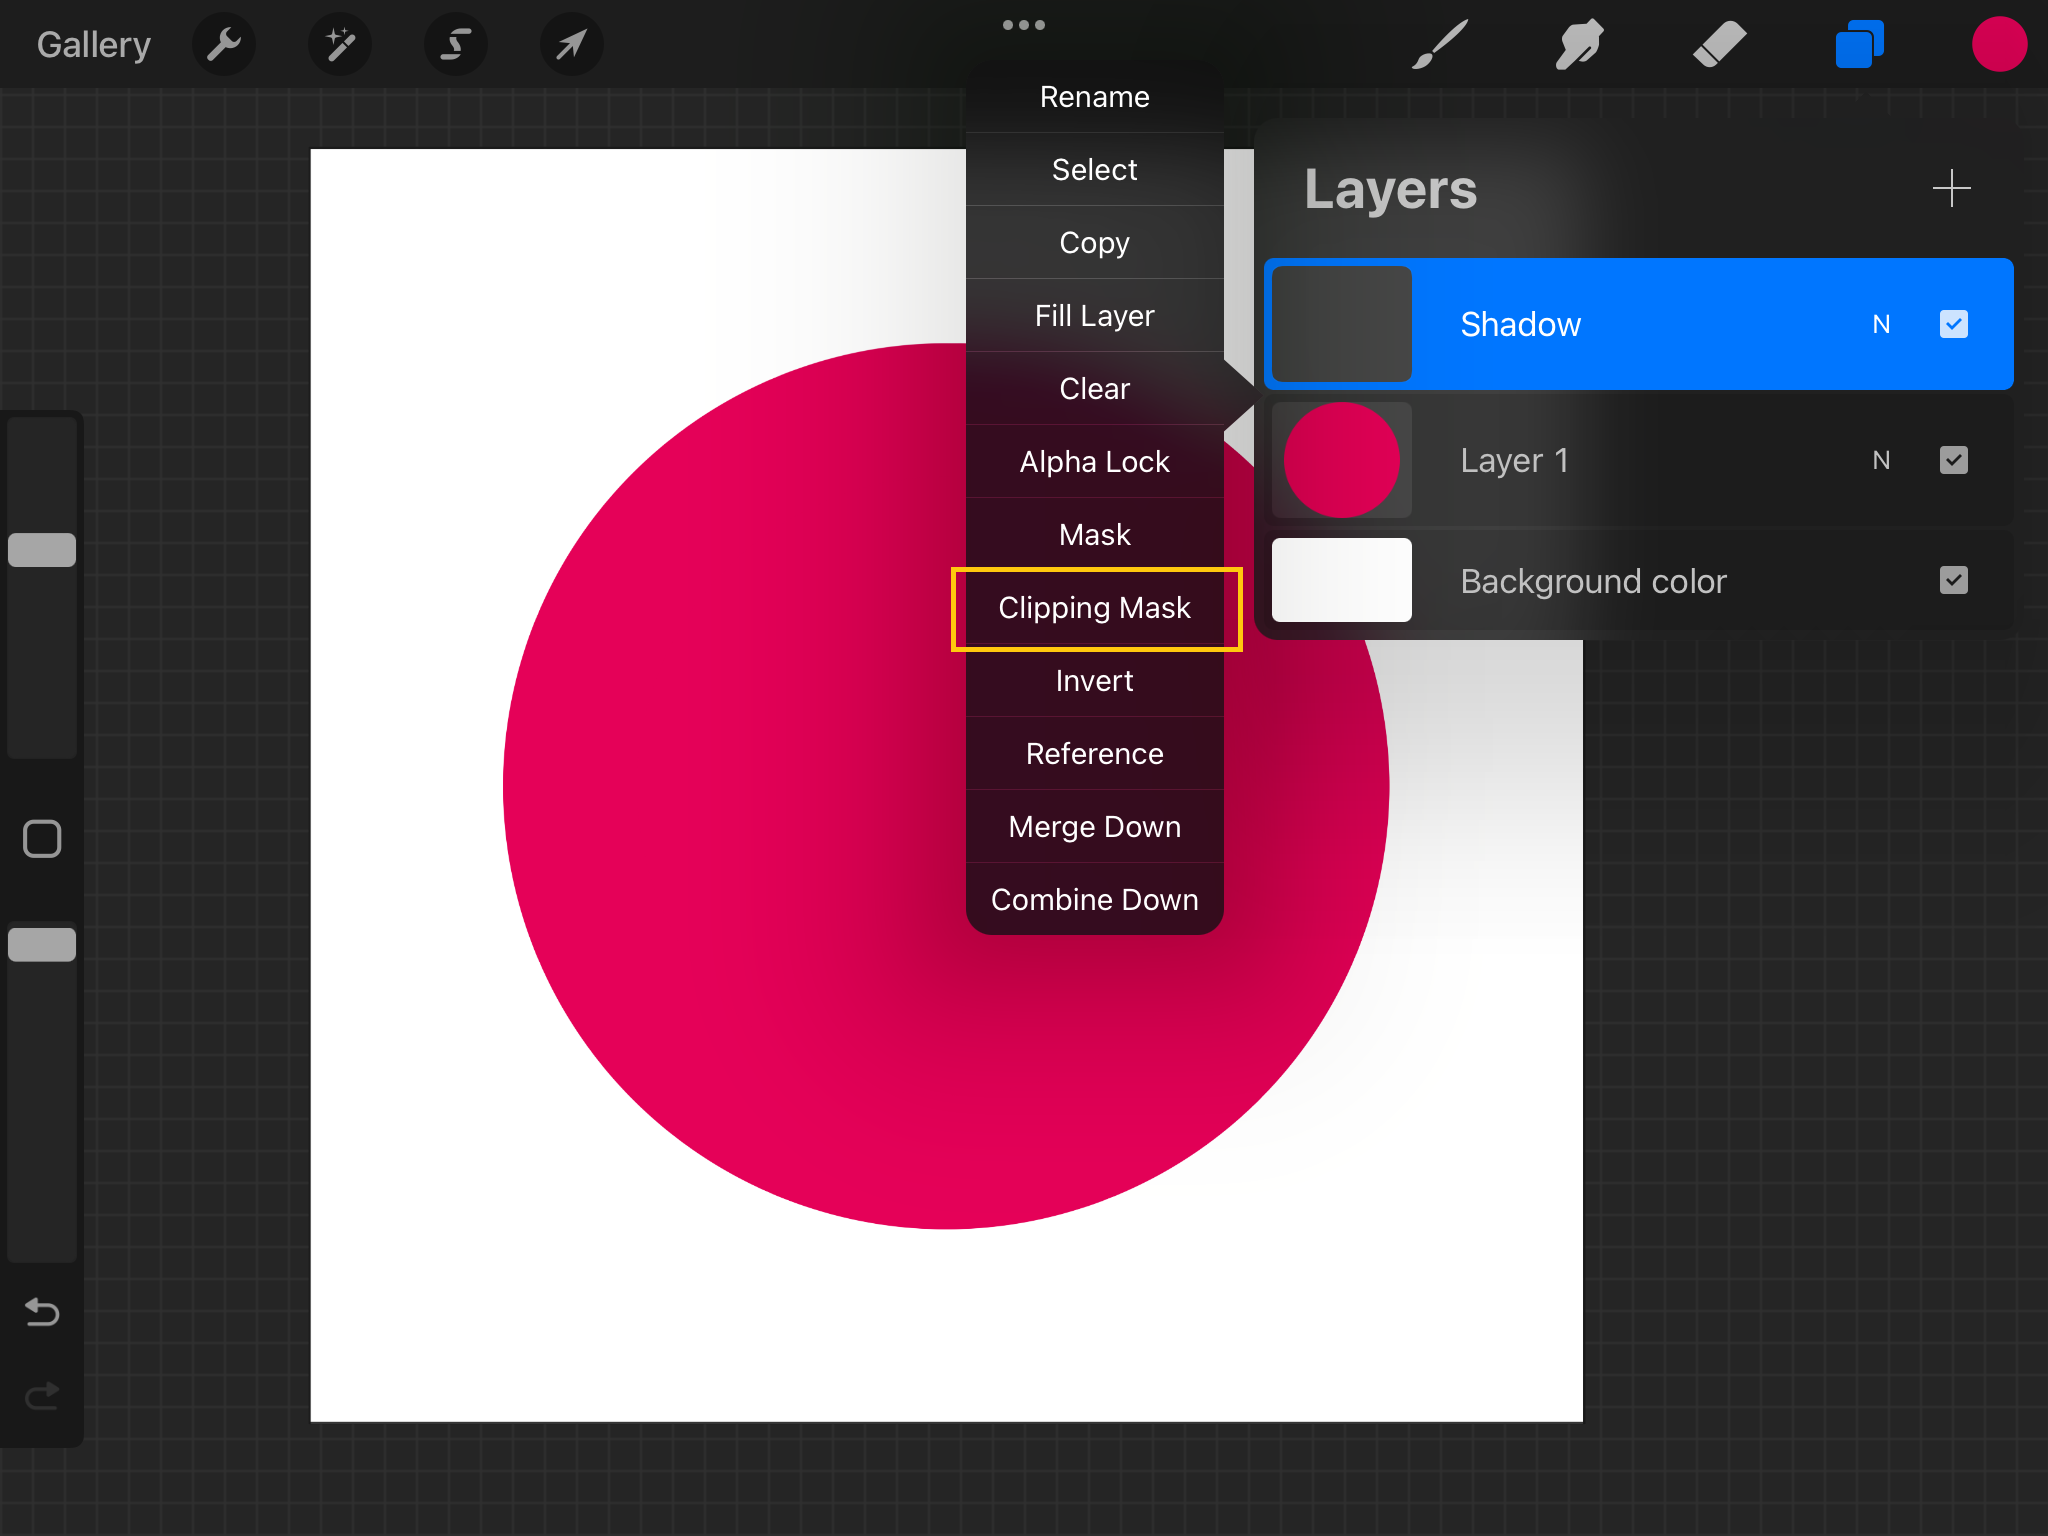Select the Selection tool
Viewport: 2048px width, 1536px height.
(456, 44)
